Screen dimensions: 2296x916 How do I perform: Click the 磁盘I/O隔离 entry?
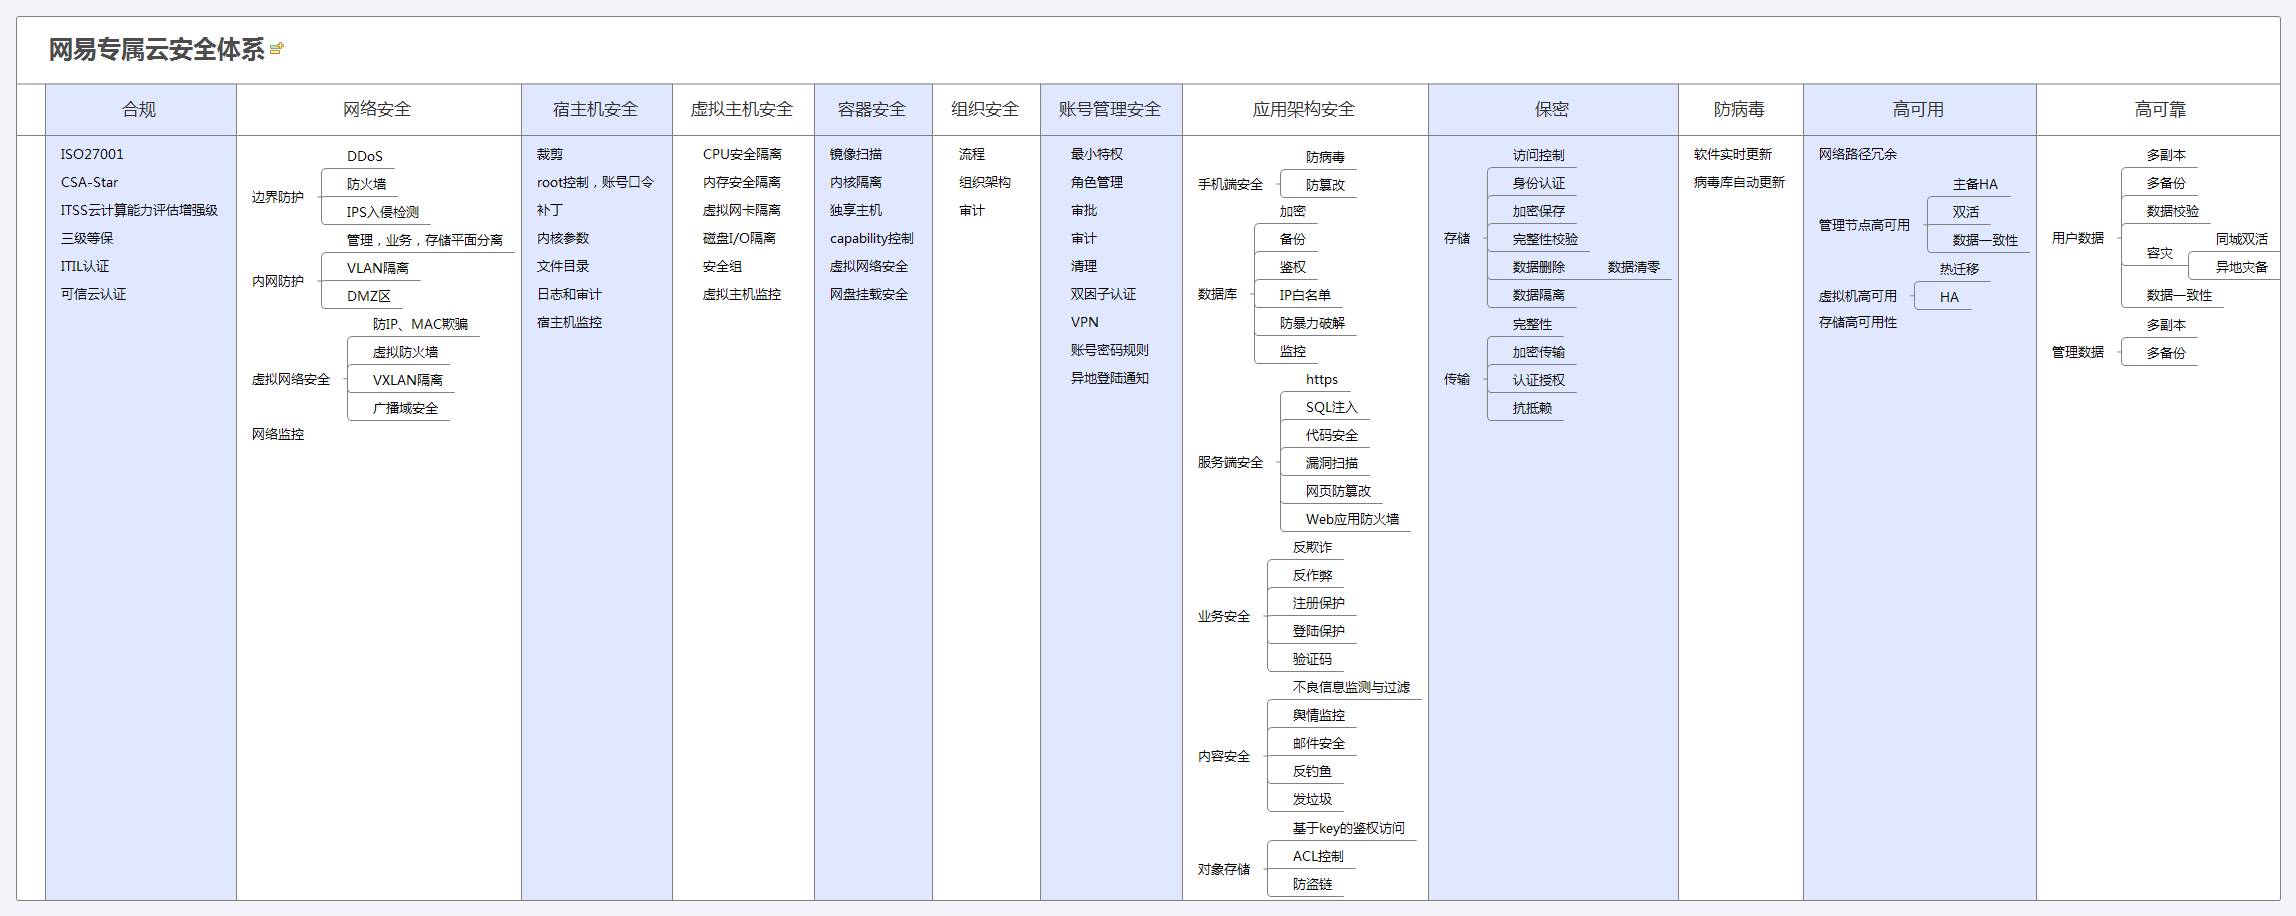[739, 238]
